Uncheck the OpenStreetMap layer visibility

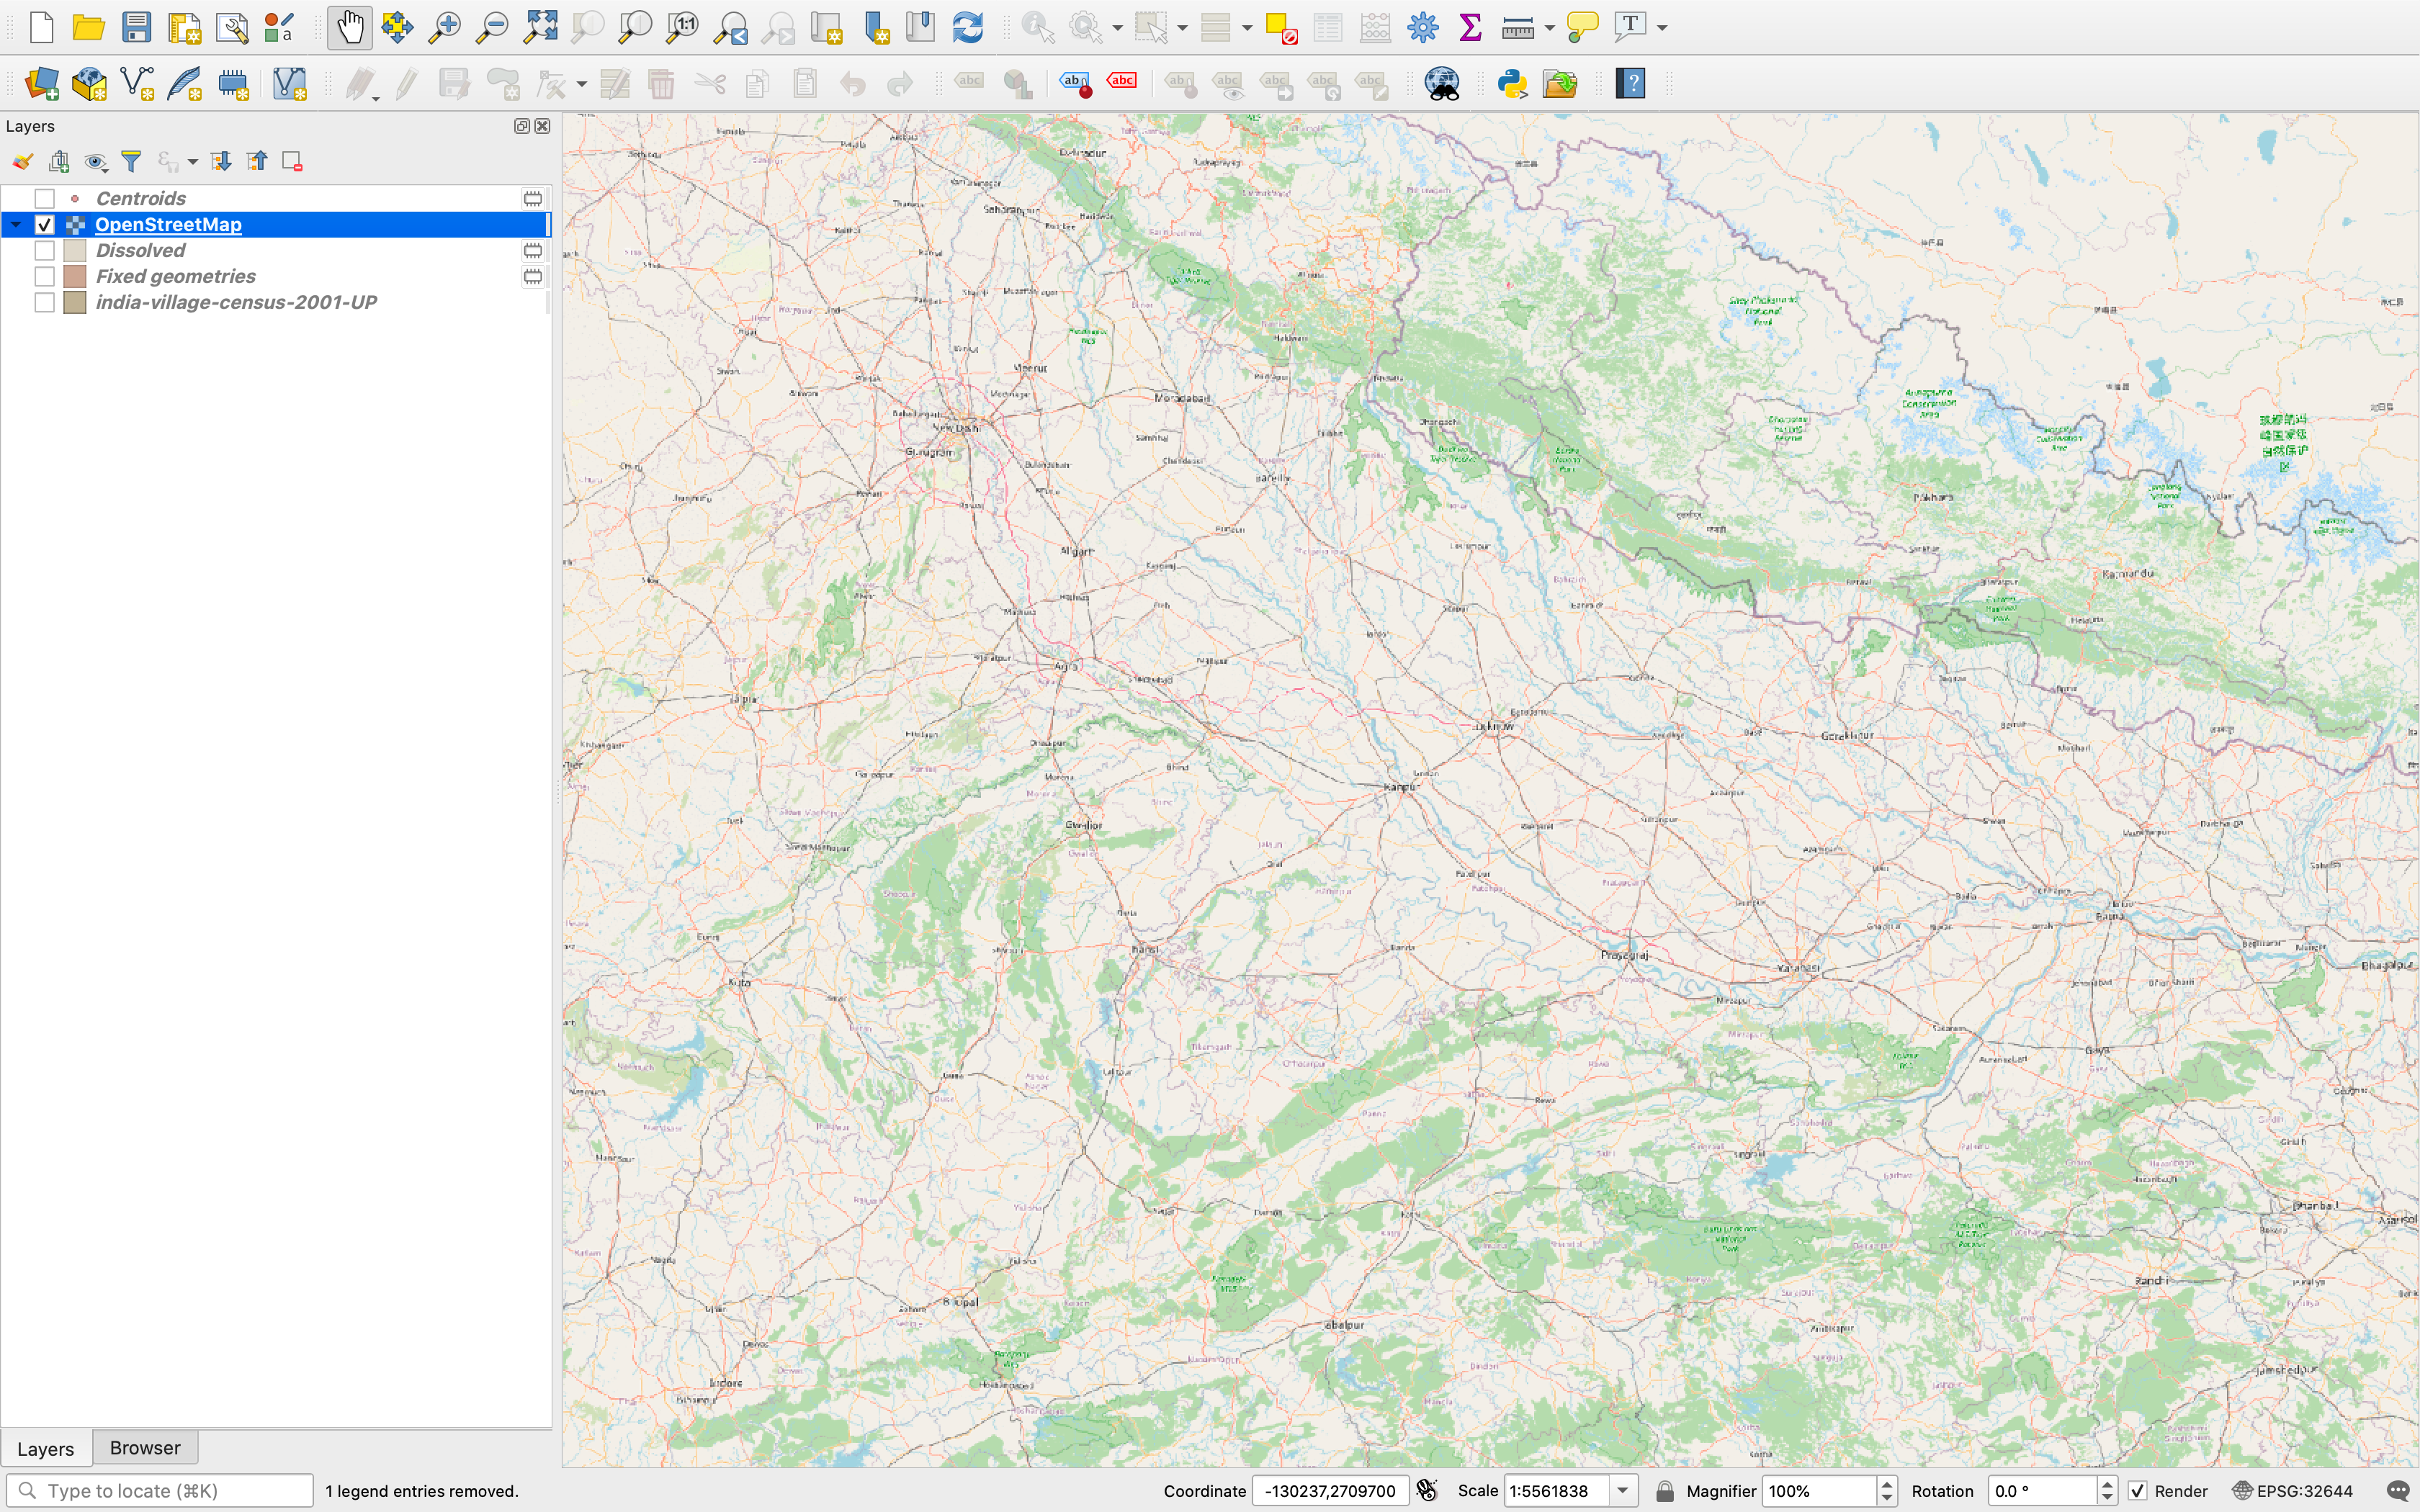(44, 225)
